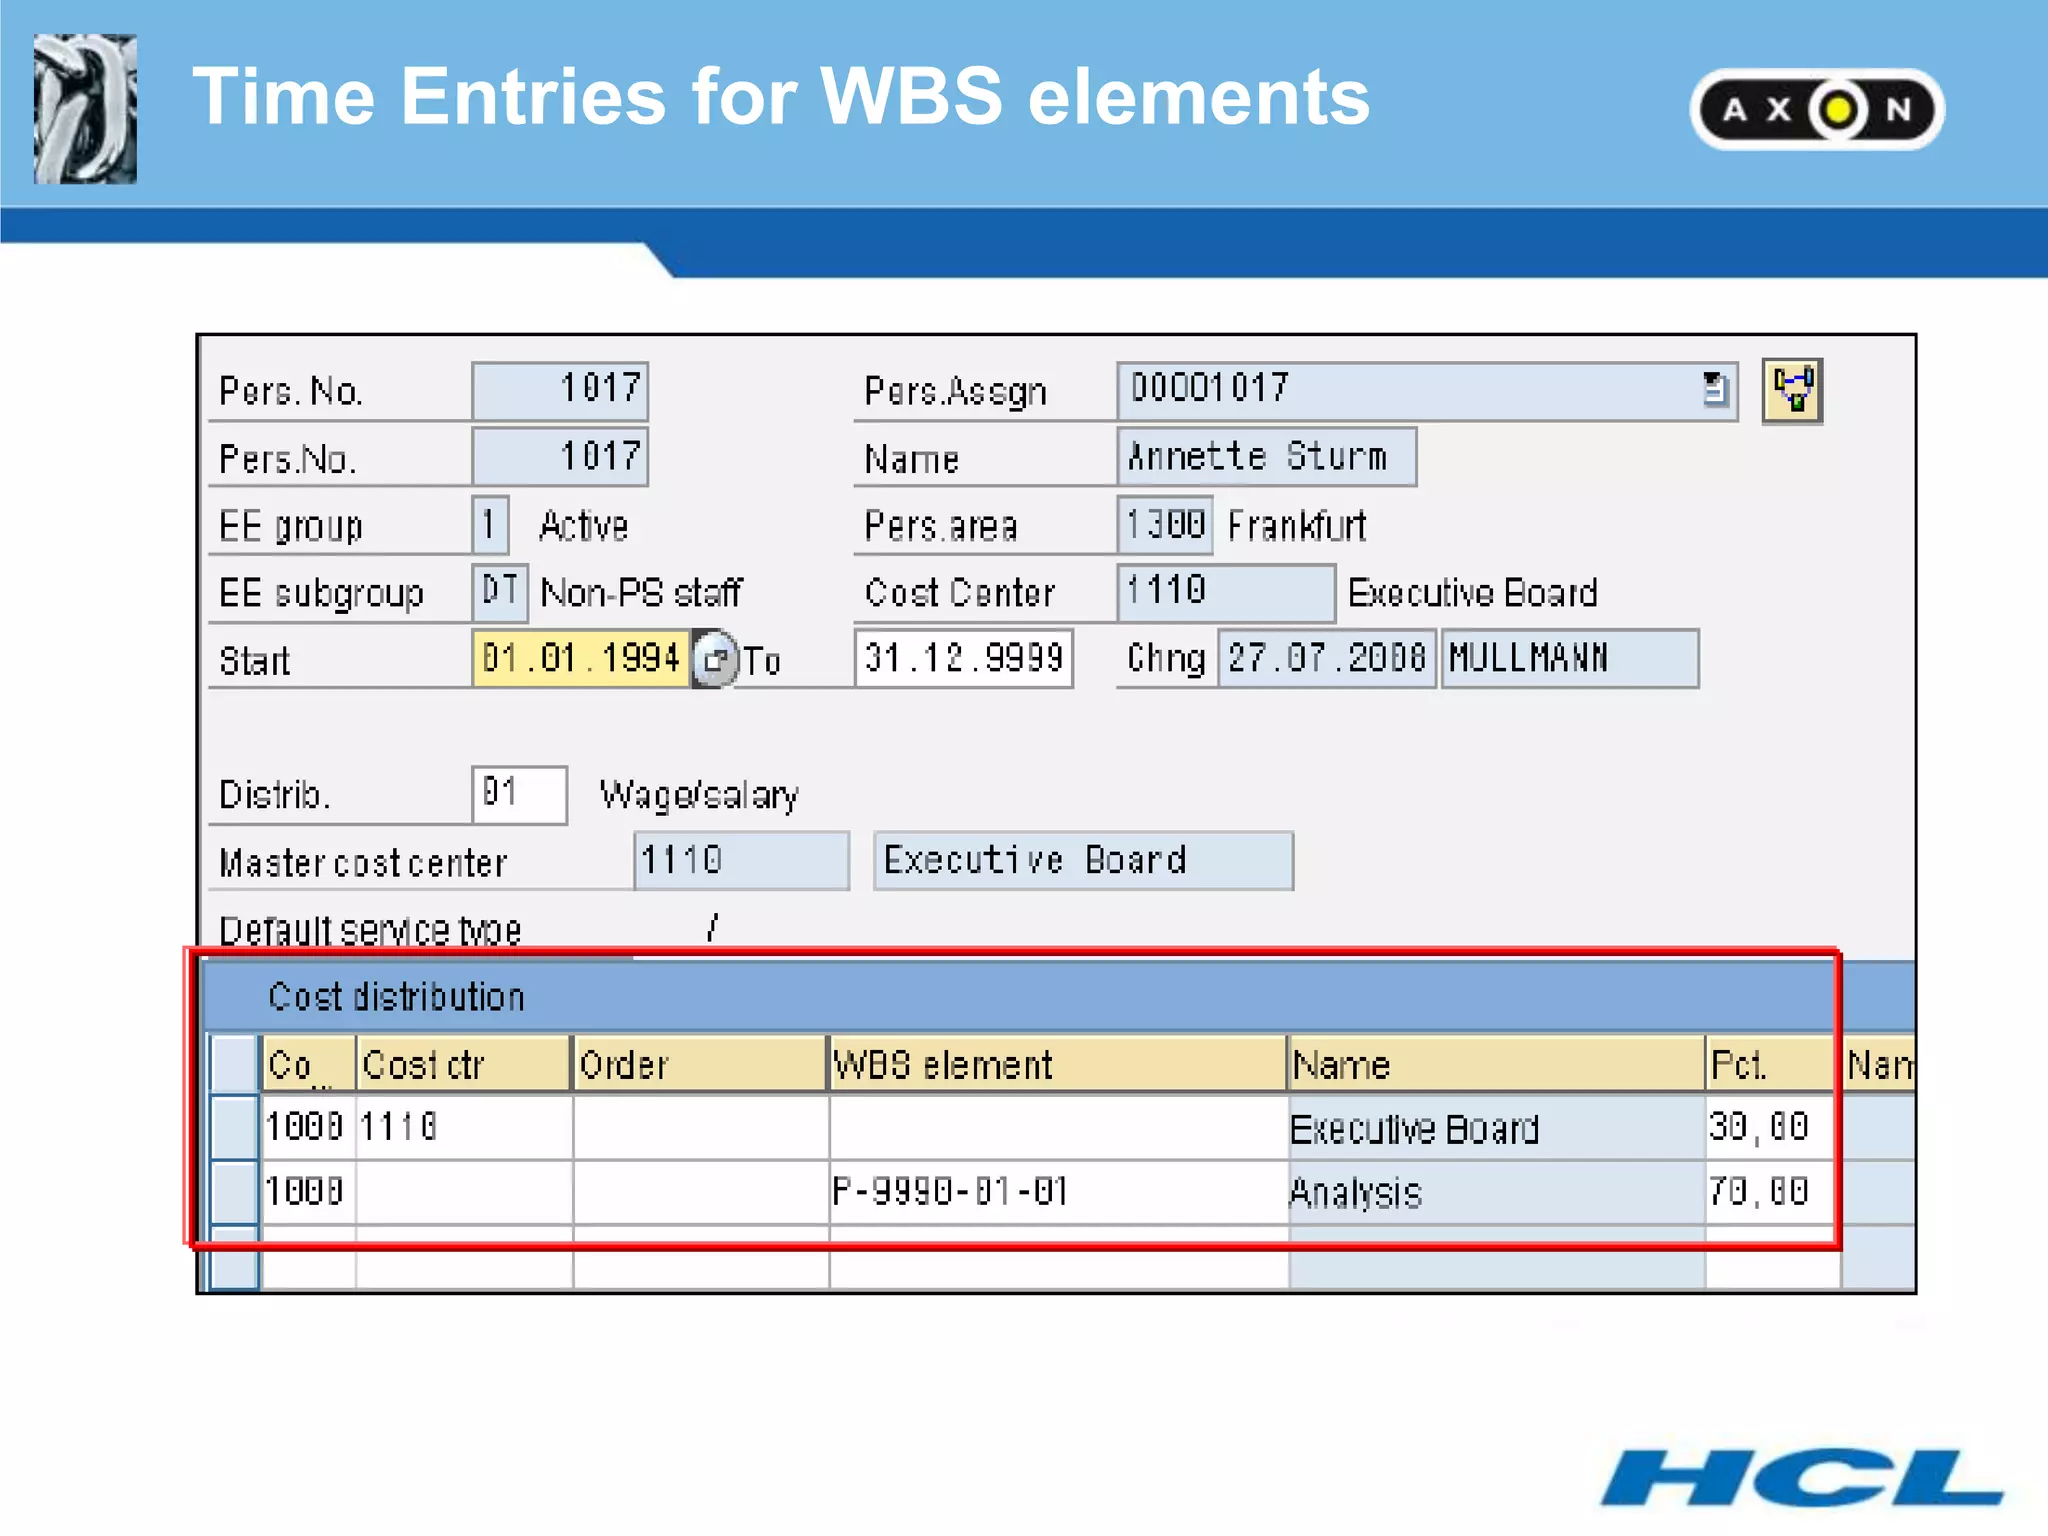
Task: Click the Start date field 01.01.1994
Action: pos(580,659)
